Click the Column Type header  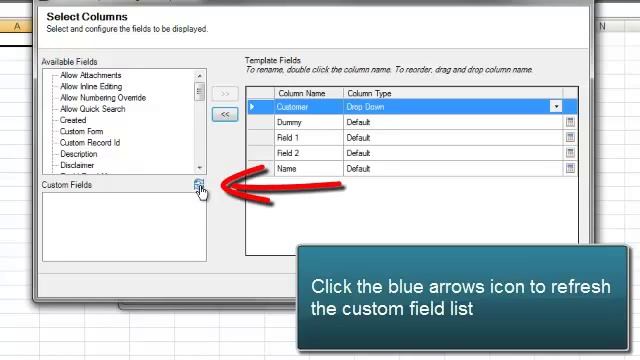(453, 93)
